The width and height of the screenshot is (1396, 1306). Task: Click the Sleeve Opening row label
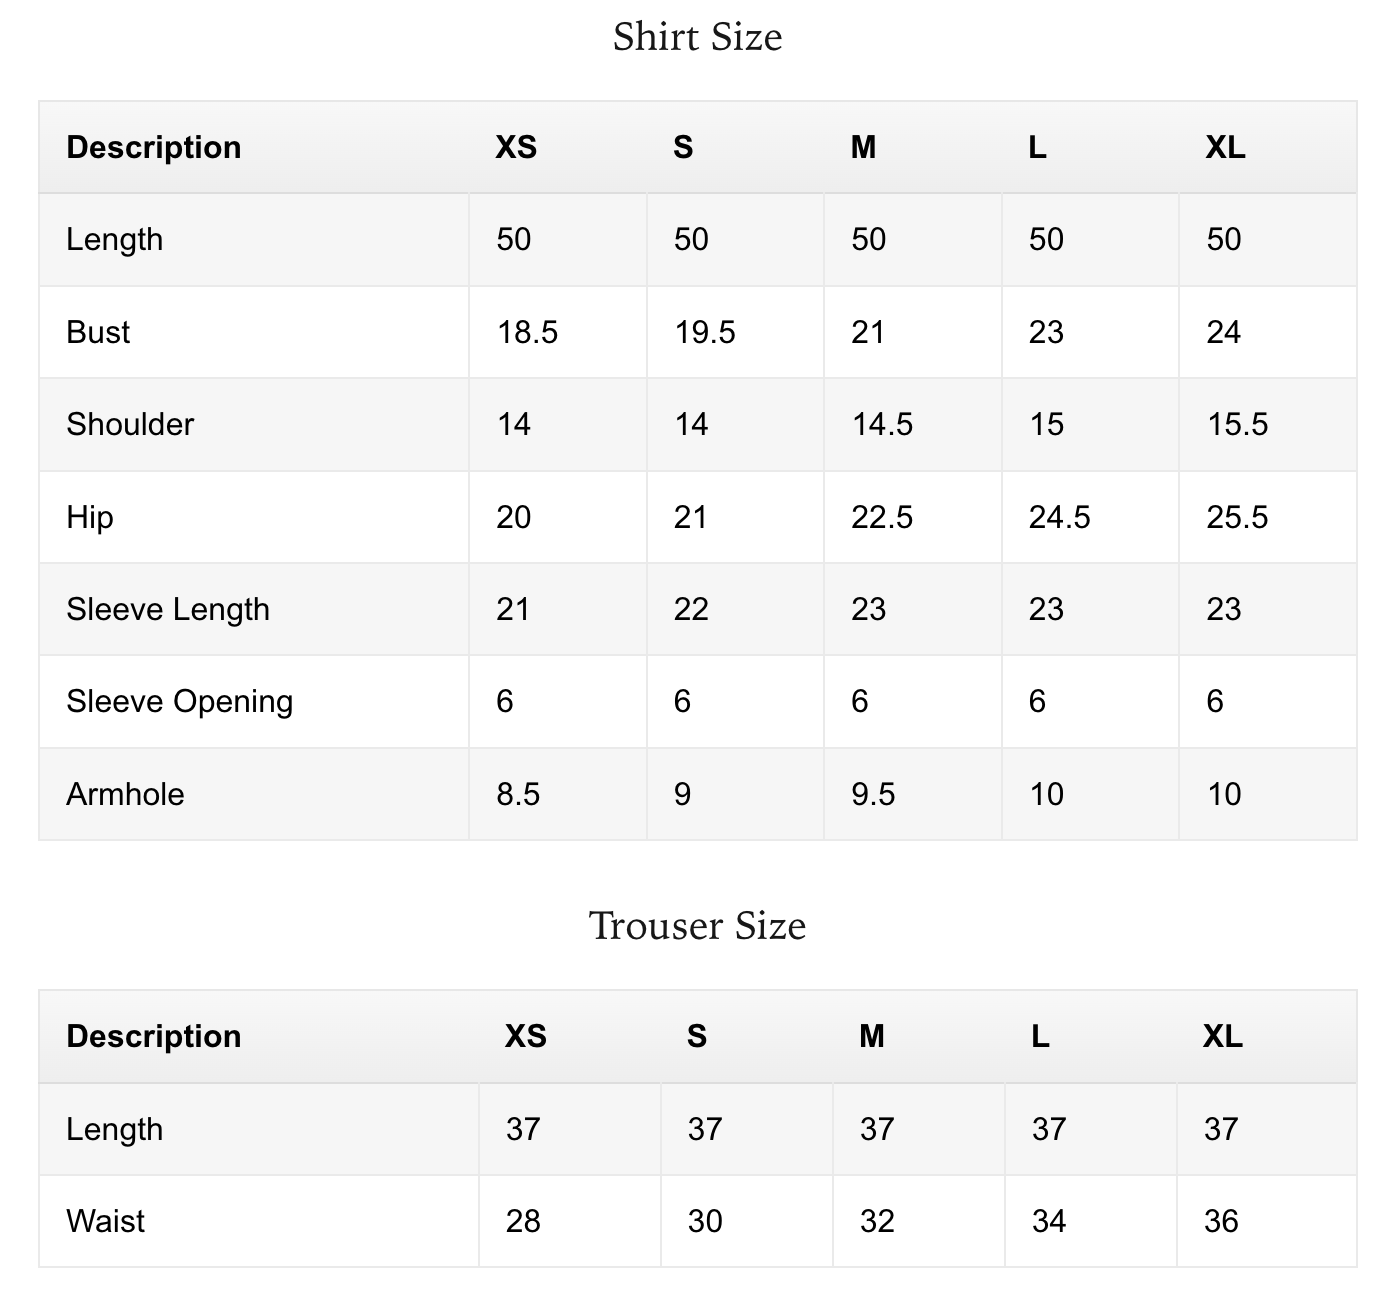coord(180,701)
